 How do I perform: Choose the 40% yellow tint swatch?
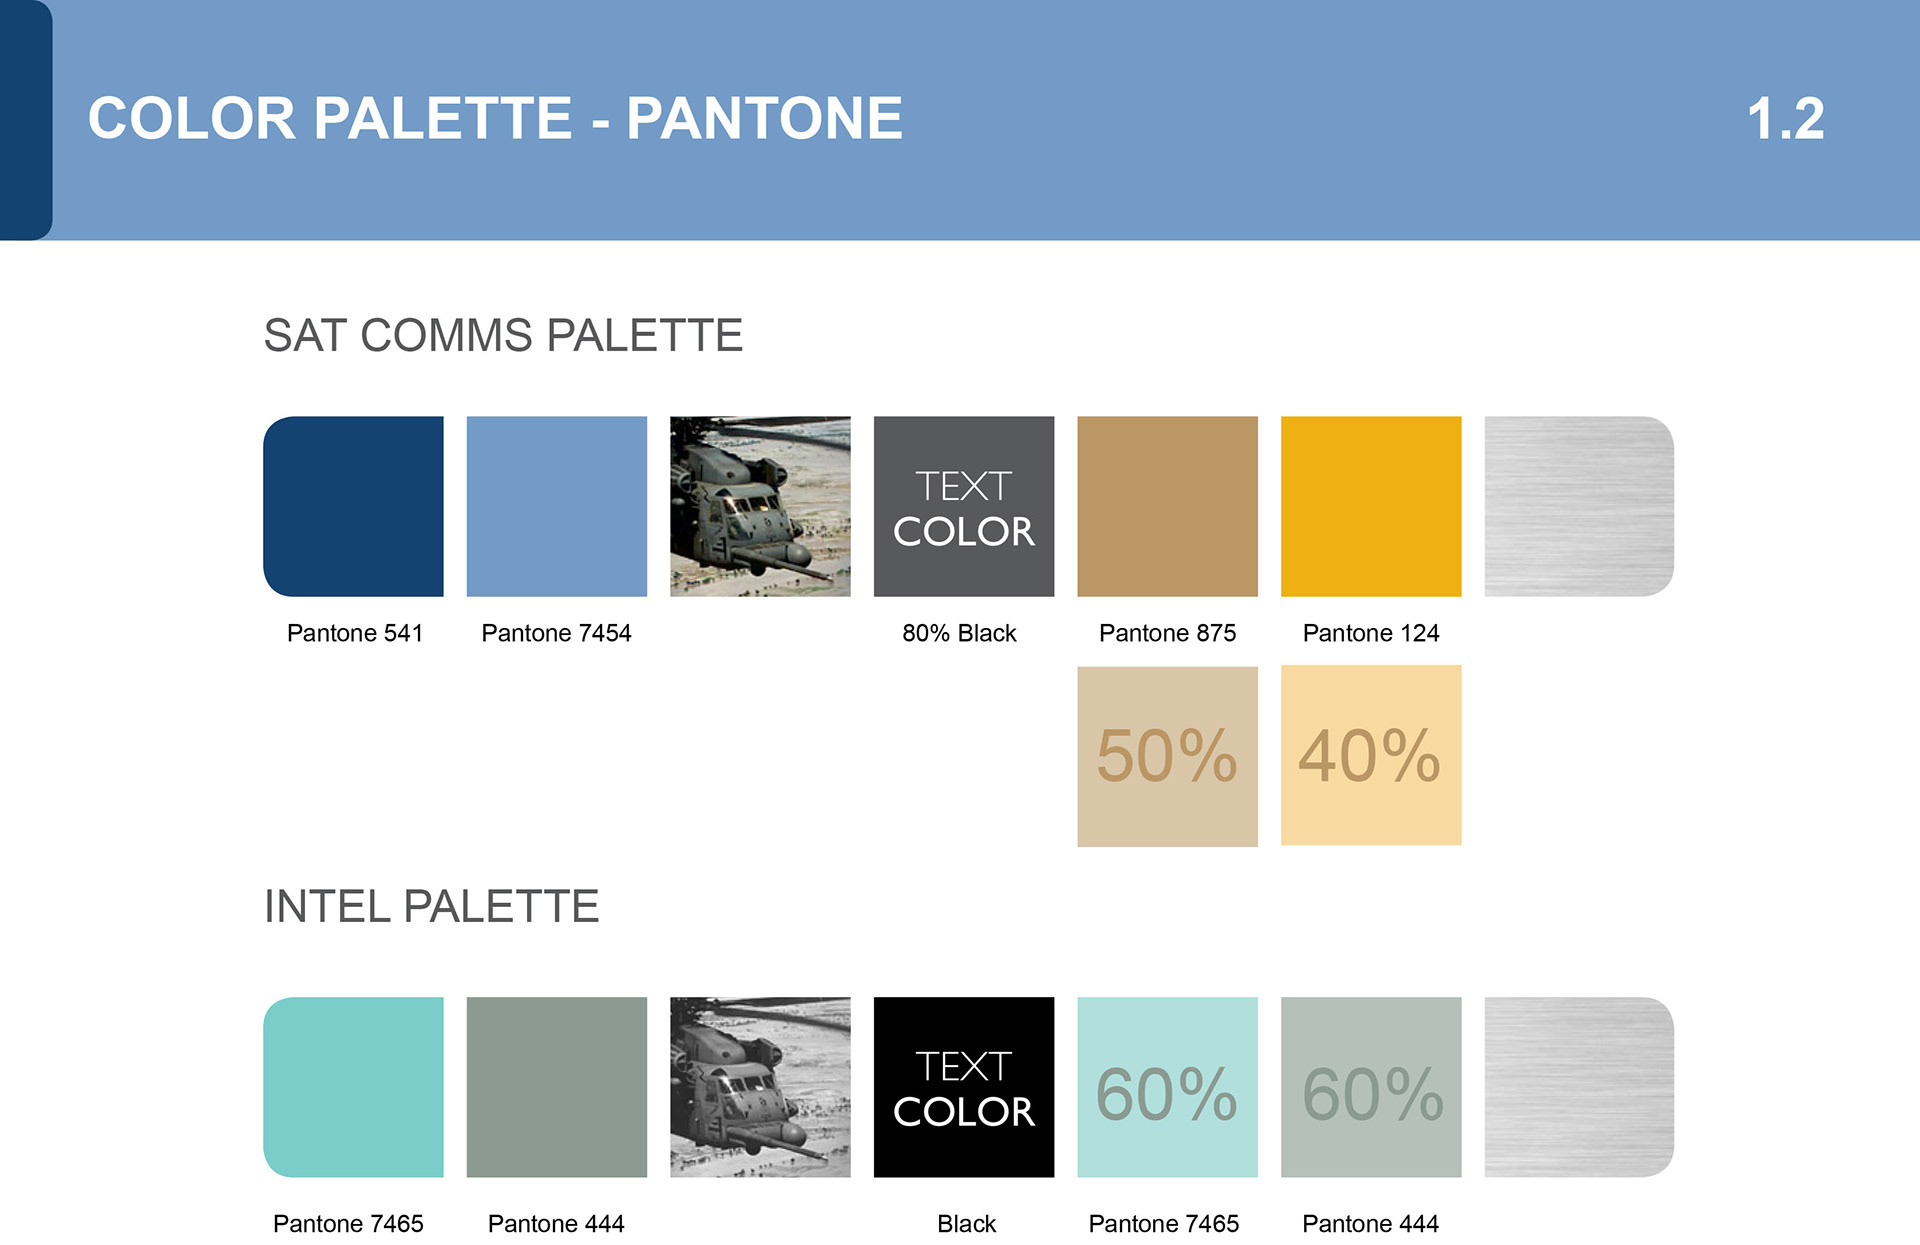1370,755
